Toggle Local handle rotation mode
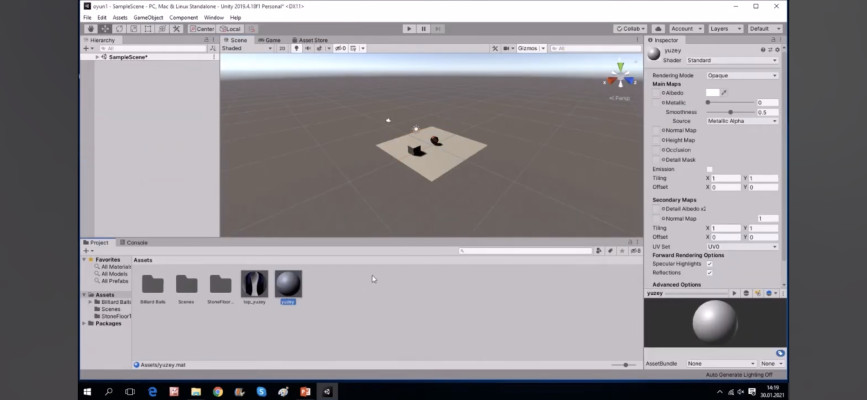This screenshot has height=400, width=867. pos(231,29)
